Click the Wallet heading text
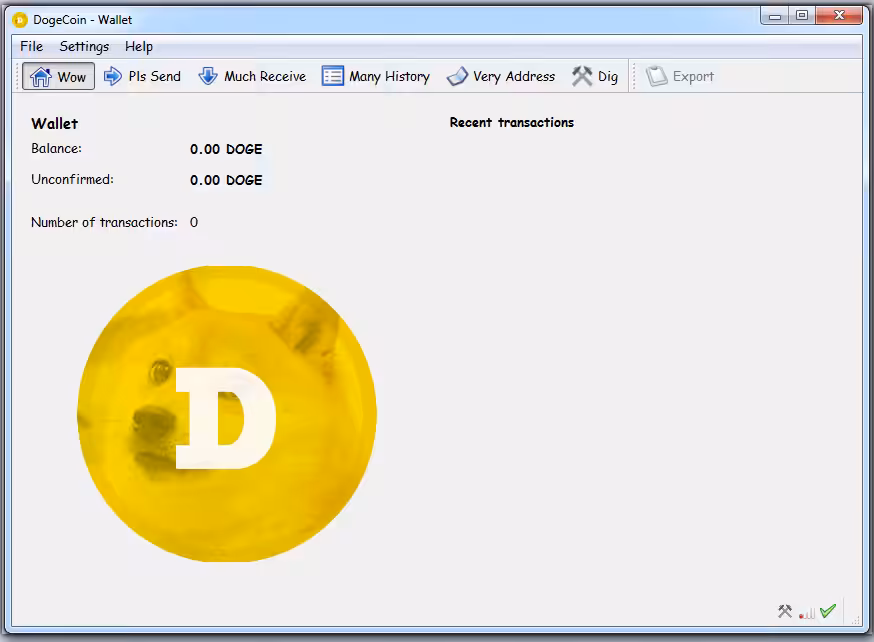This screenshot has height=642, width=874. pyautogui.click(x=55, y=124)
